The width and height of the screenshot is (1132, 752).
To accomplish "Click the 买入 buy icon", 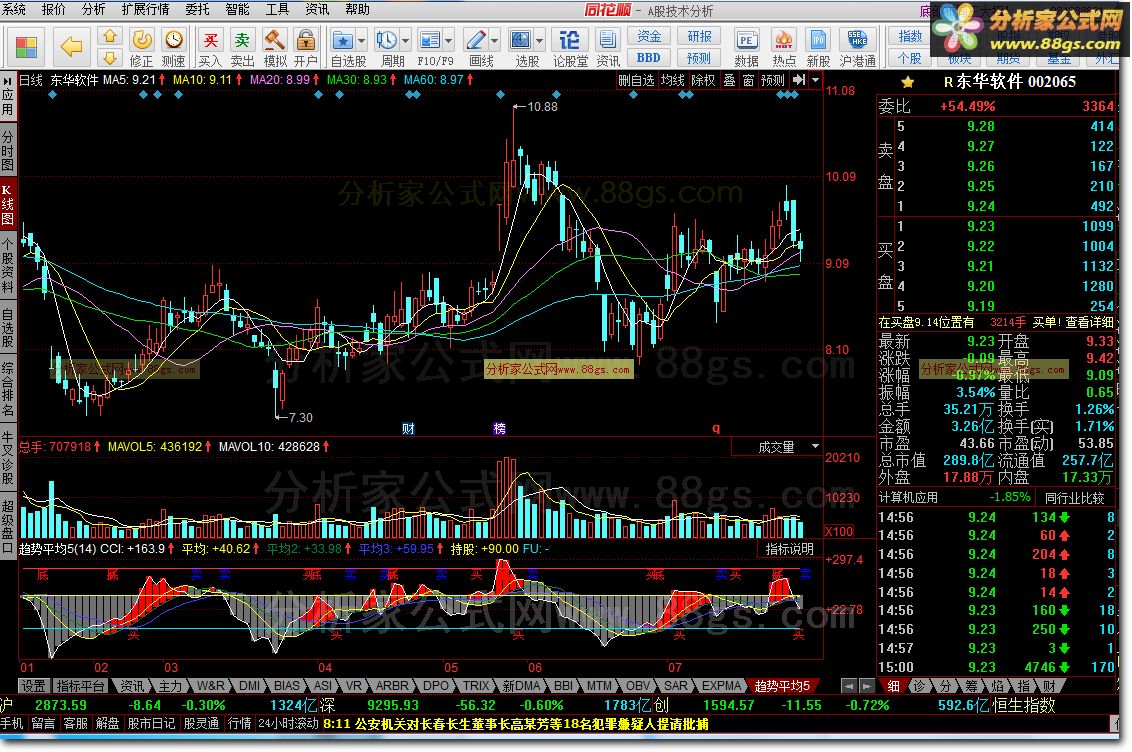I will pyautogui.click(x=210, y=48).
